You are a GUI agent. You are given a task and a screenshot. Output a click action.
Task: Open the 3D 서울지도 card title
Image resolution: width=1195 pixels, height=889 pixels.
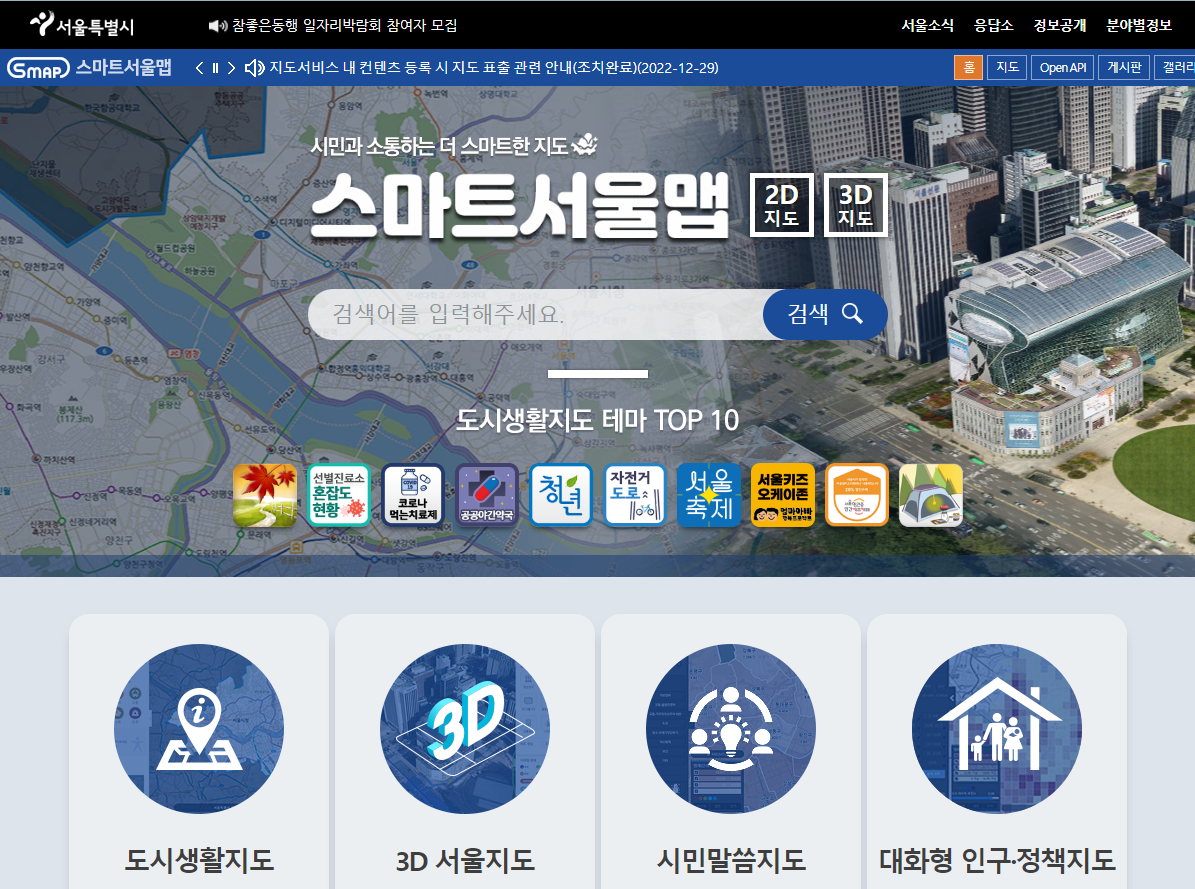click(465, 861)
